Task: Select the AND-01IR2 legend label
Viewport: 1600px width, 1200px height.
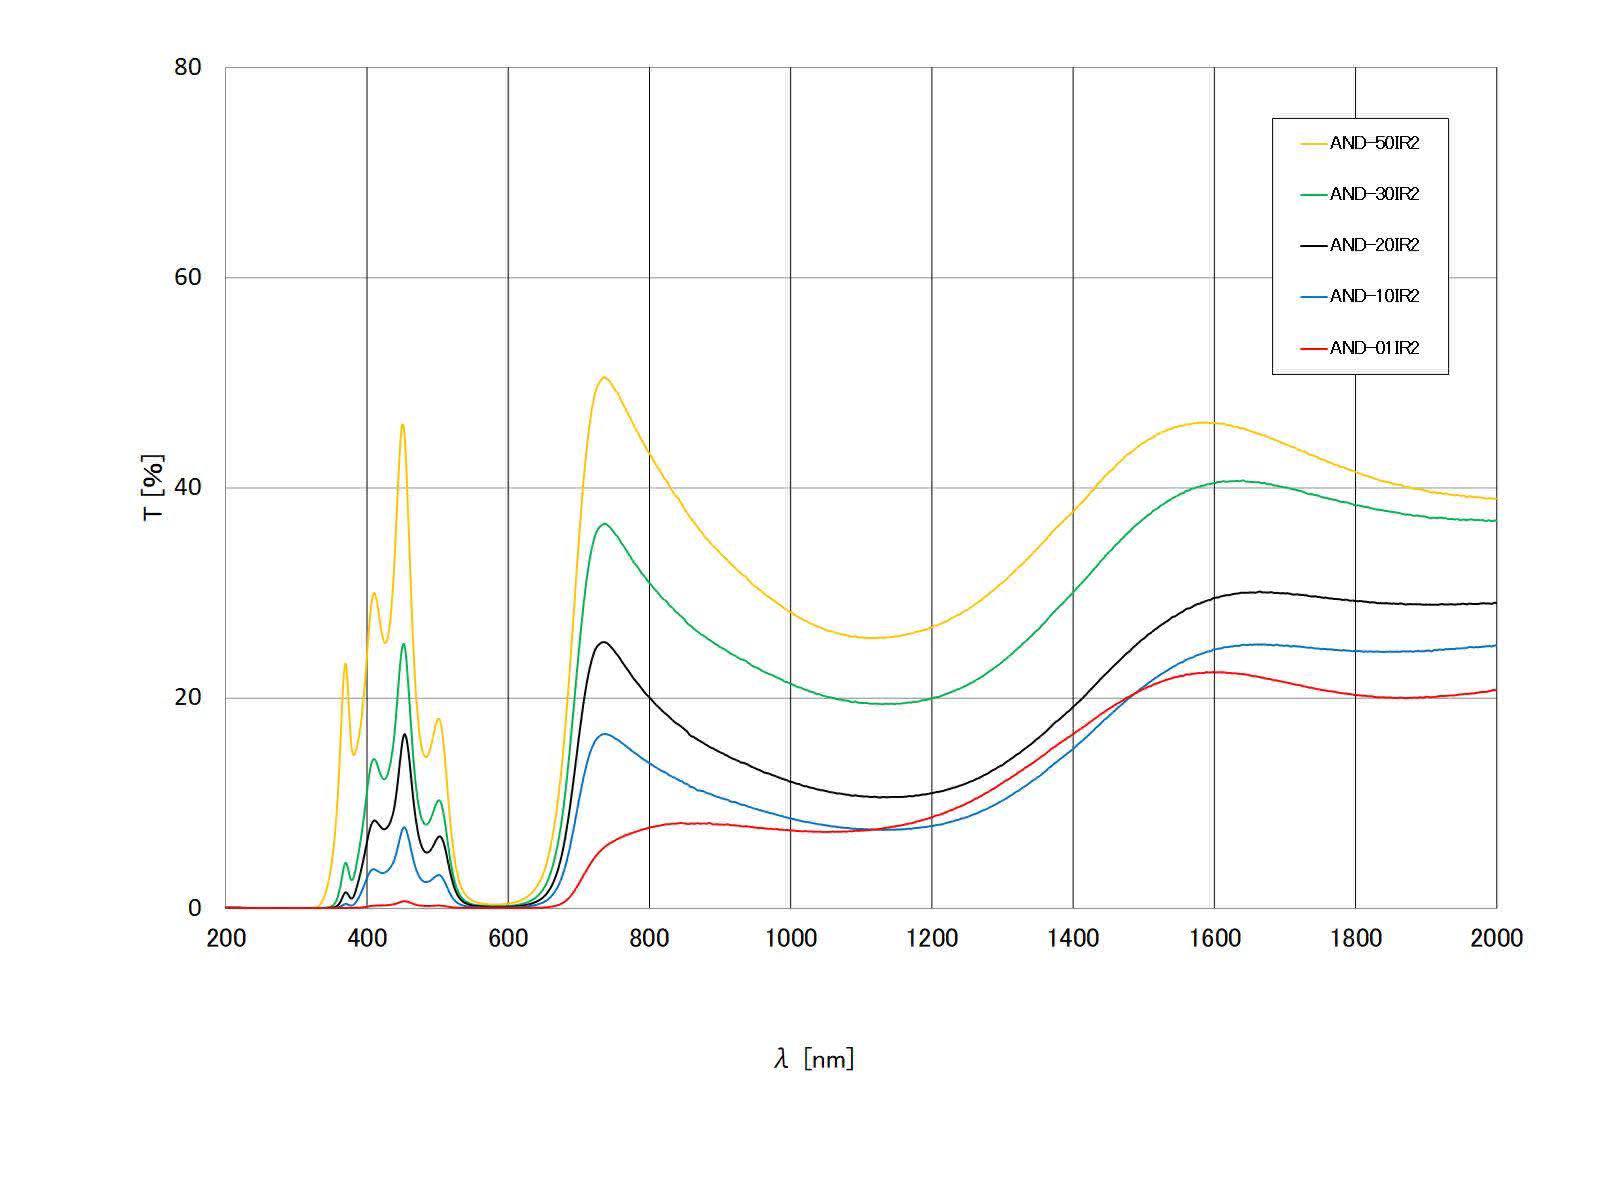Action: 1374,348
